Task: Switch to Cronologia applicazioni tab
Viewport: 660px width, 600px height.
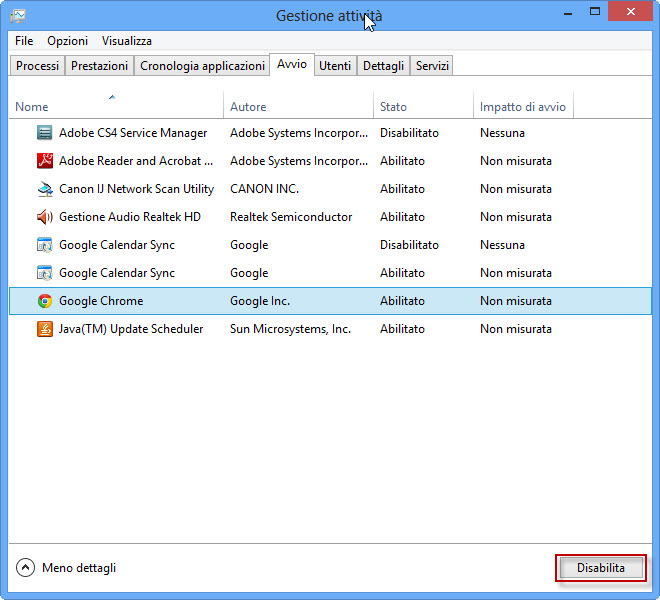Action: pos(202,66)
